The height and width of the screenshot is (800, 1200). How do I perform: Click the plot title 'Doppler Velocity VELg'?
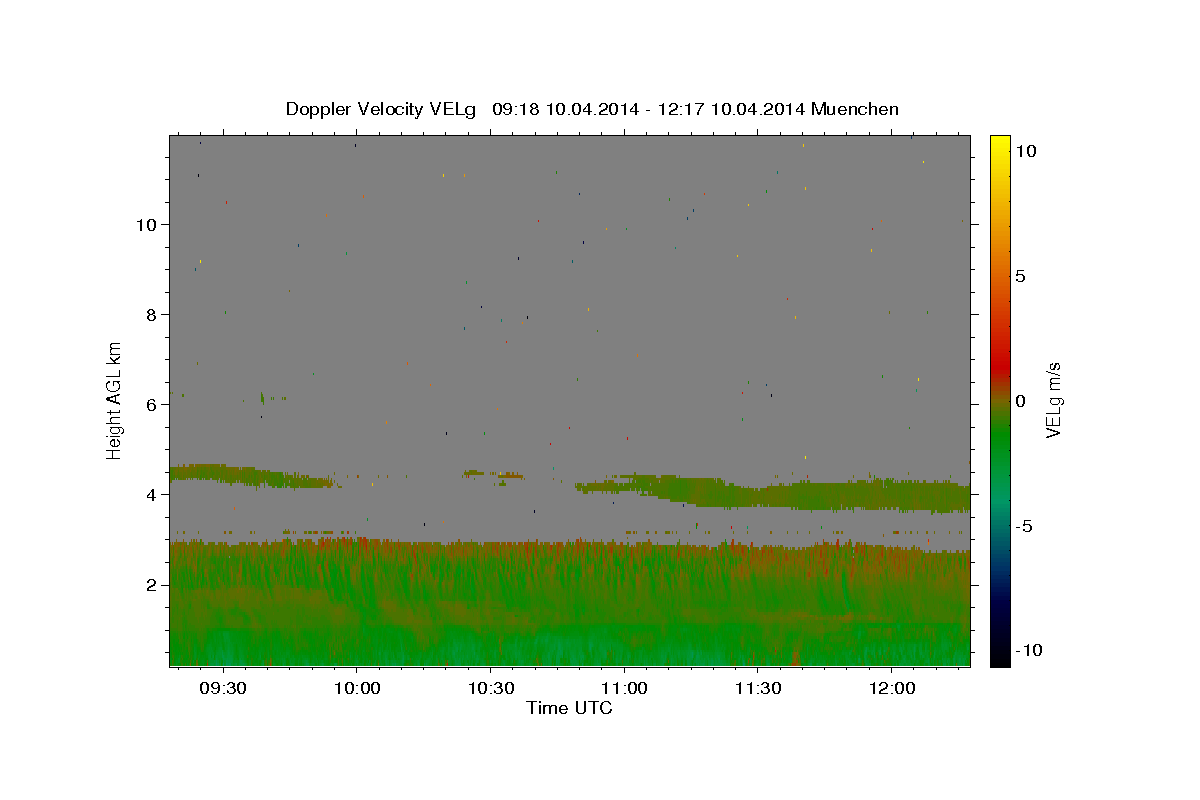tap(382, 109)
